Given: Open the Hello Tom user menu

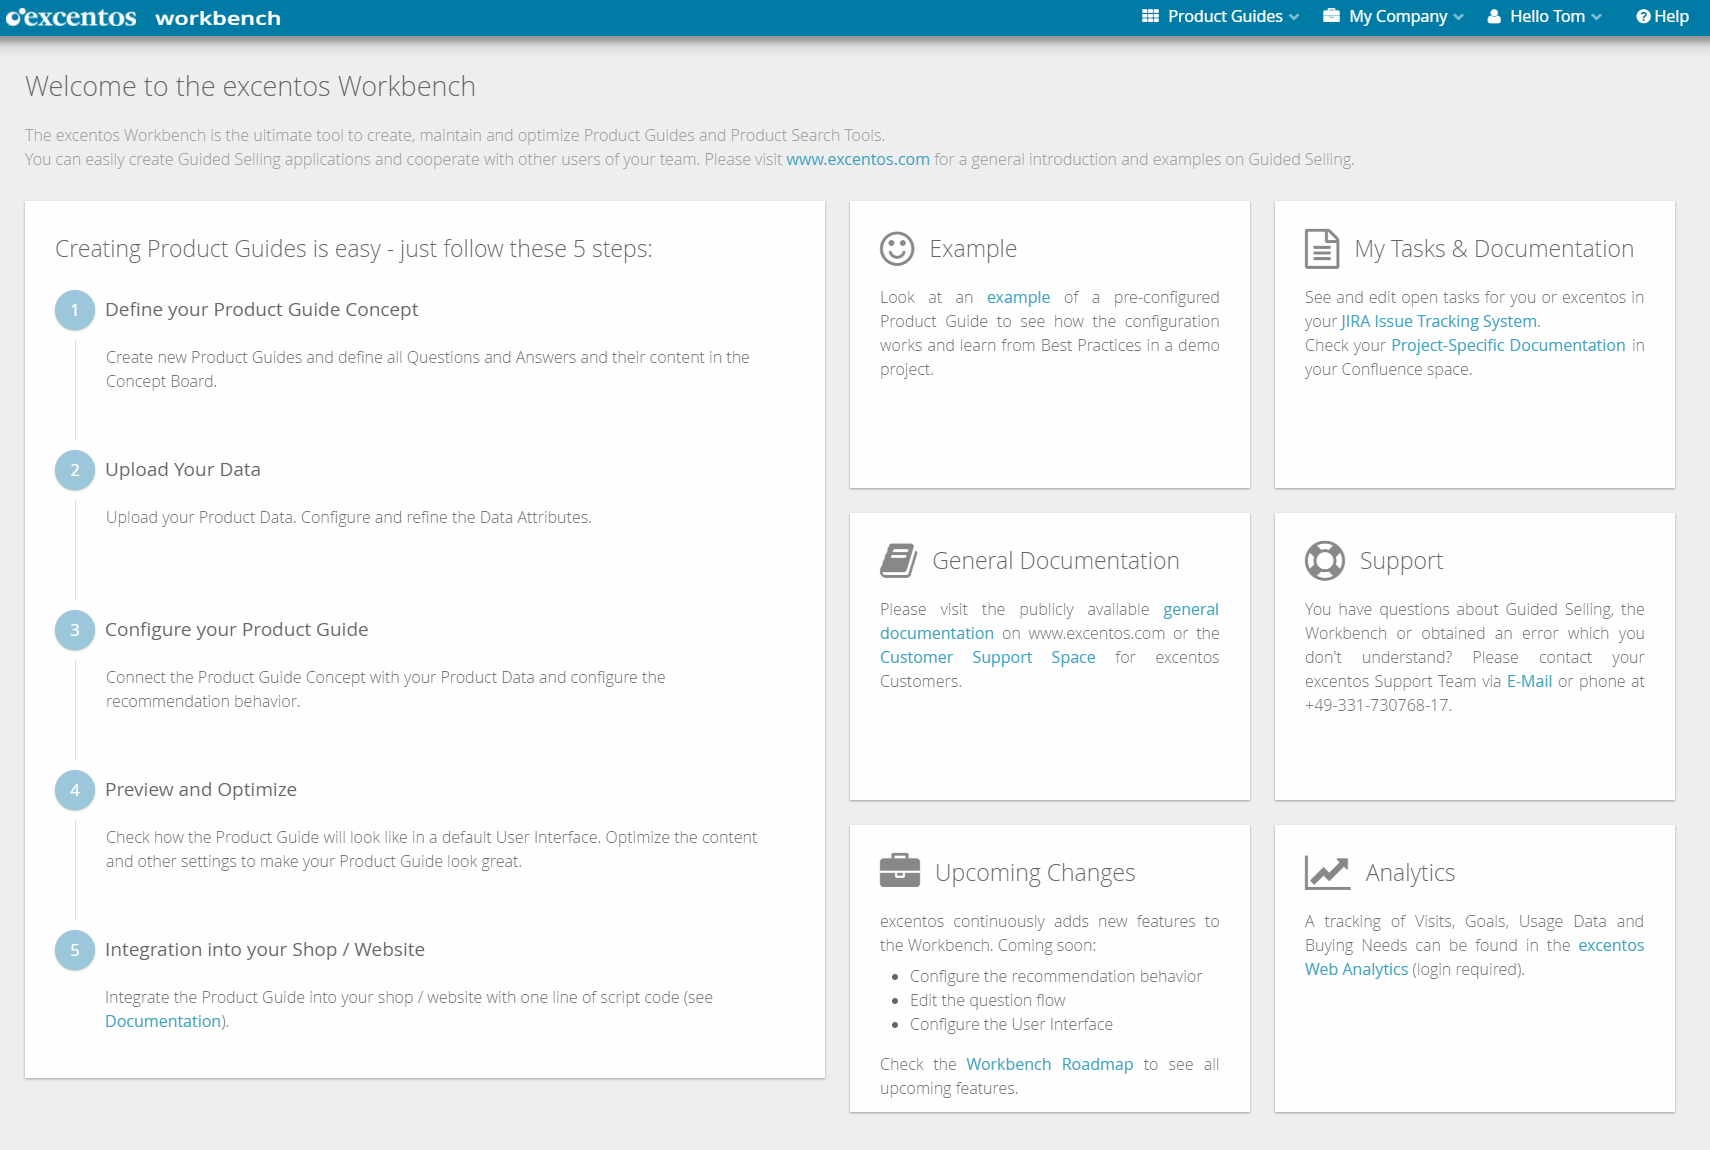Looking at the screenshot, I should pos(1544,16).
